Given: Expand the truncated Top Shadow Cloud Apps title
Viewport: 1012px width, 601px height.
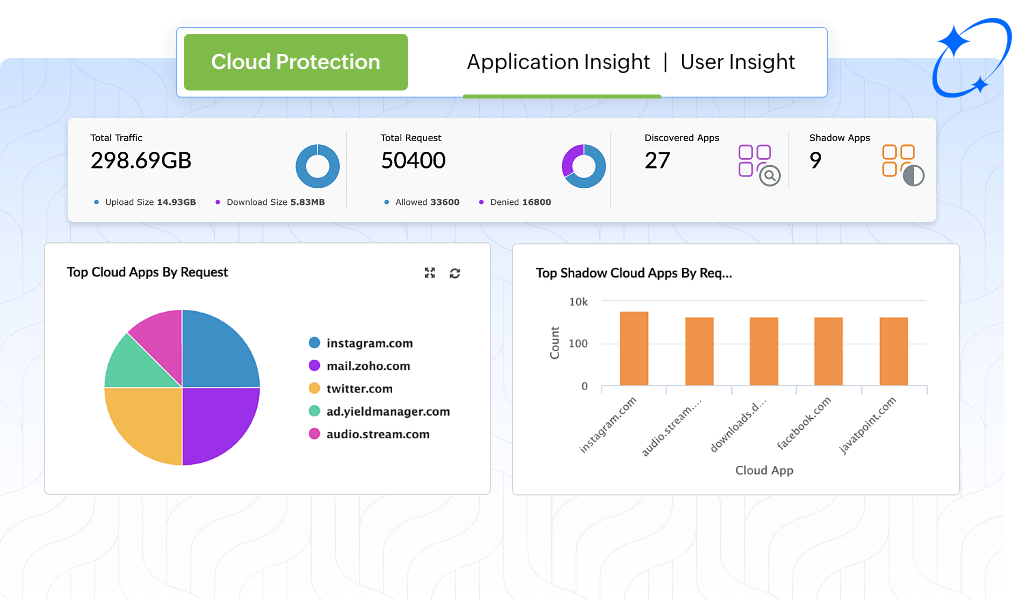Looking at the screenshot, I should 634,272.
